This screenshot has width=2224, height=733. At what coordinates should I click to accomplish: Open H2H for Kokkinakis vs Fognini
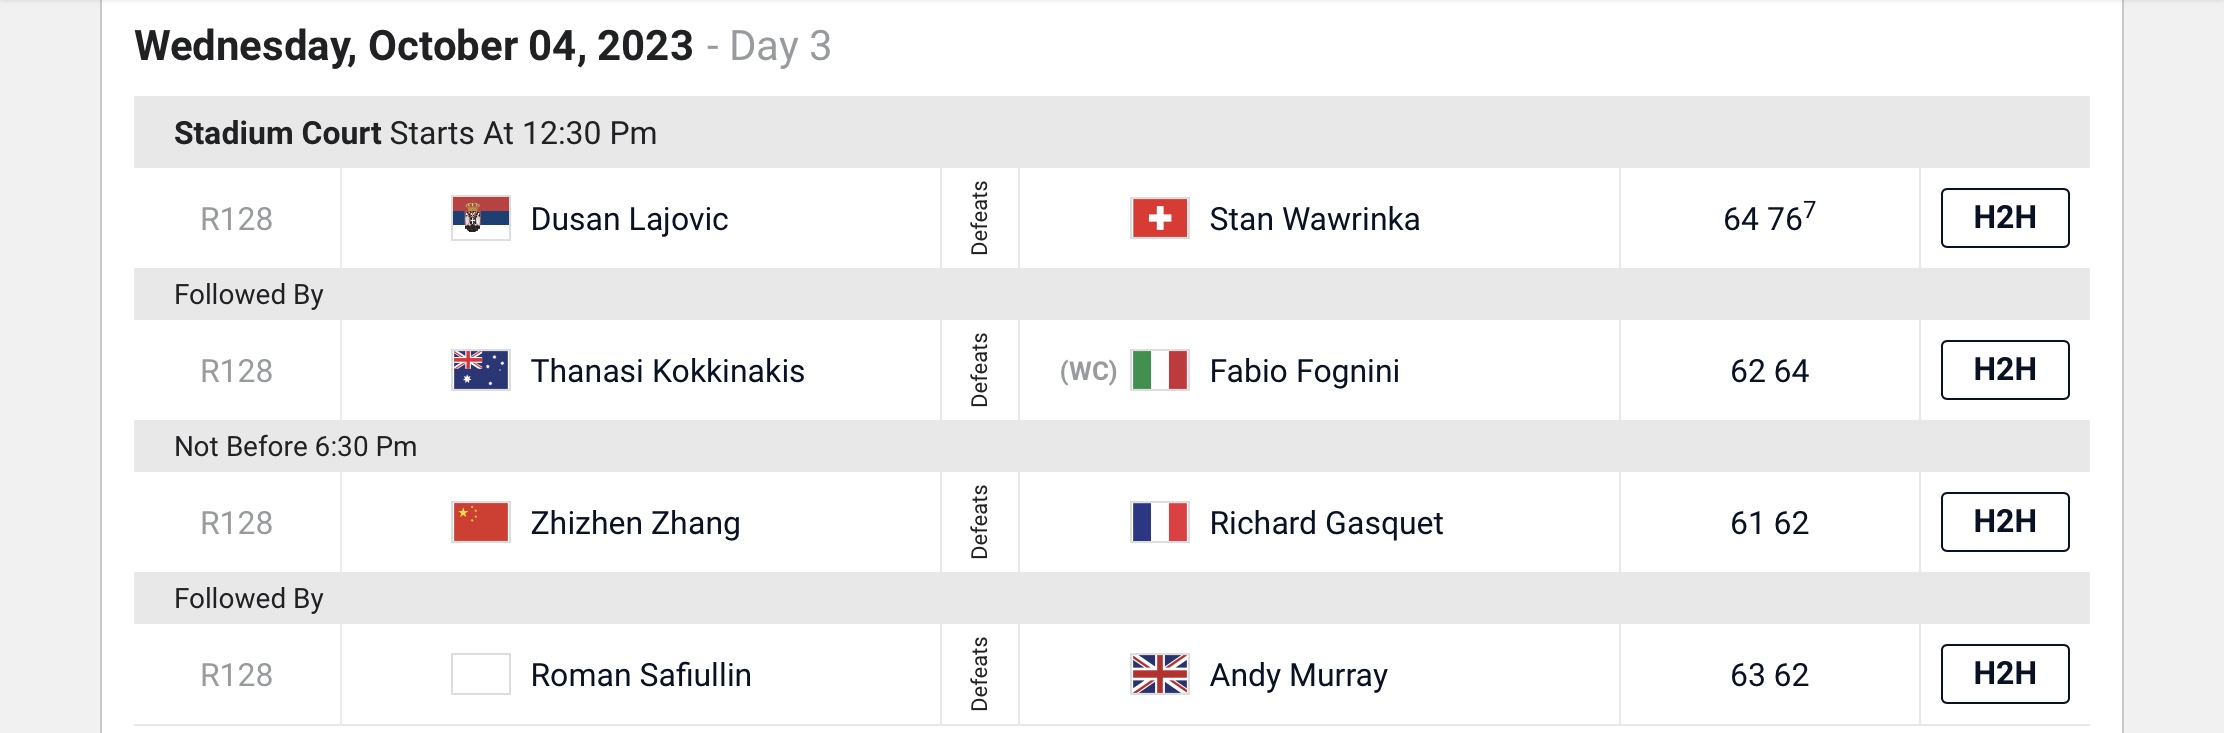[2005, 370]
